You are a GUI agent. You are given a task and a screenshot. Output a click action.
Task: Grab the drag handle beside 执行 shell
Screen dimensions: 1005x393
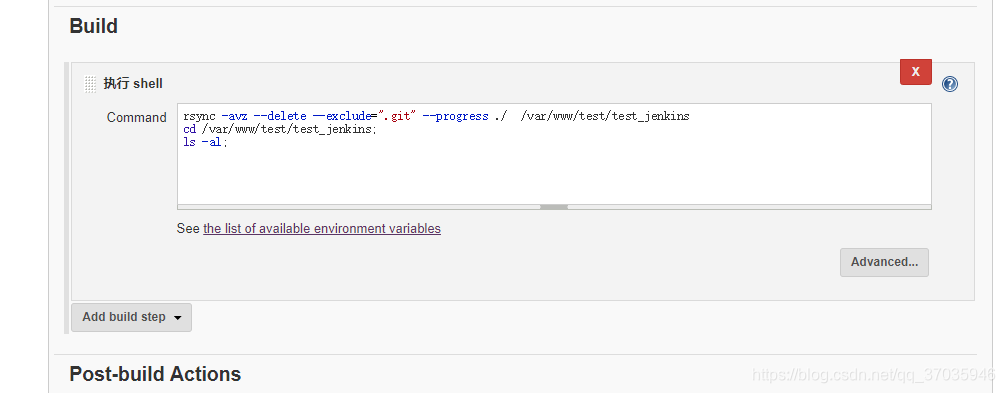90,84
